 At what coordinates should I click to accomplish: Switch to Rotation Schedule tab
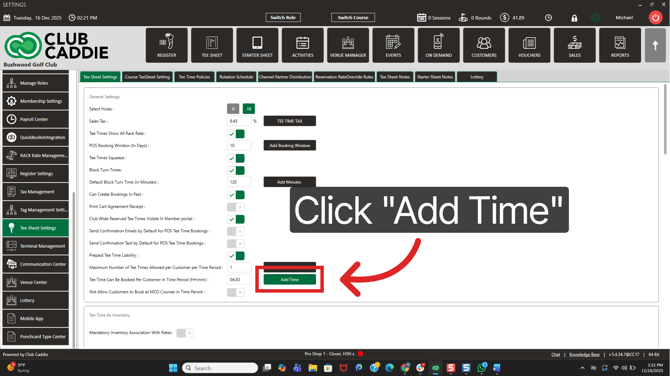pos(236,77)
